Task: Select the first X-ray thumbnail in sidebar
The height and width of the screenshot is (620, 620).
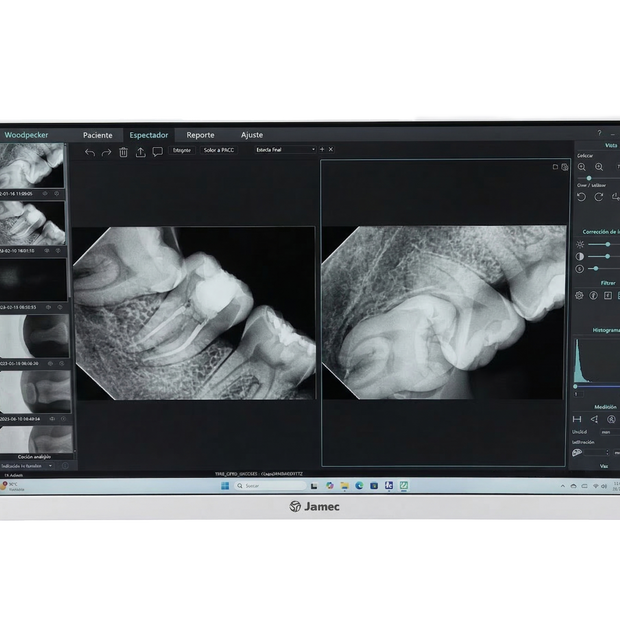Action: (x=32, y=165)
